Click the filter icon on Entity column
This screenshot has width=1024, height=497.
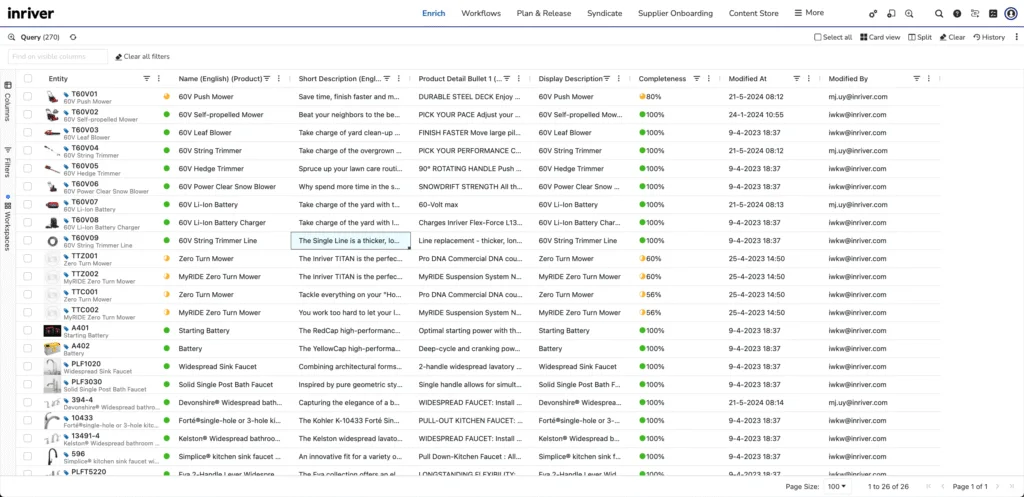[x=146, y=78]
